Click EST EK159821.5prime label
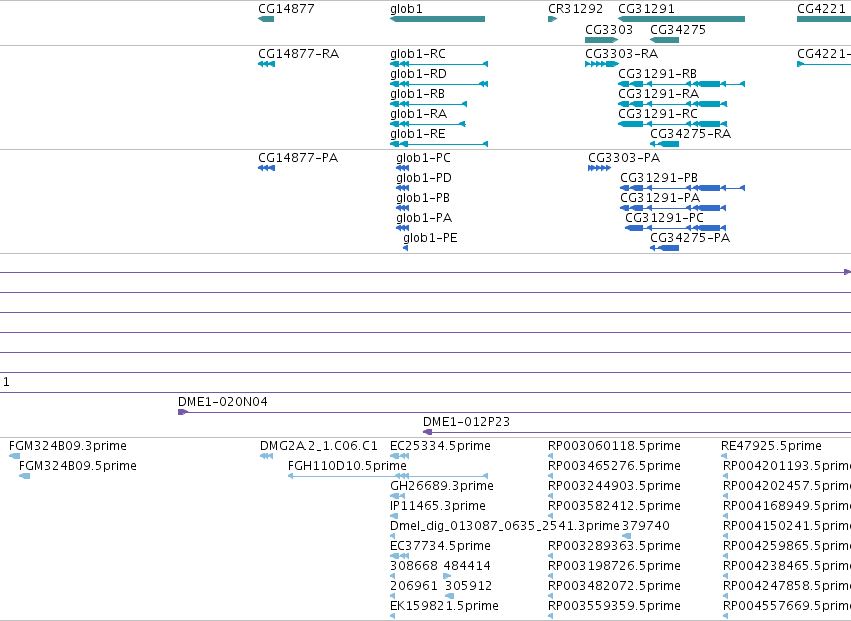 444,606
